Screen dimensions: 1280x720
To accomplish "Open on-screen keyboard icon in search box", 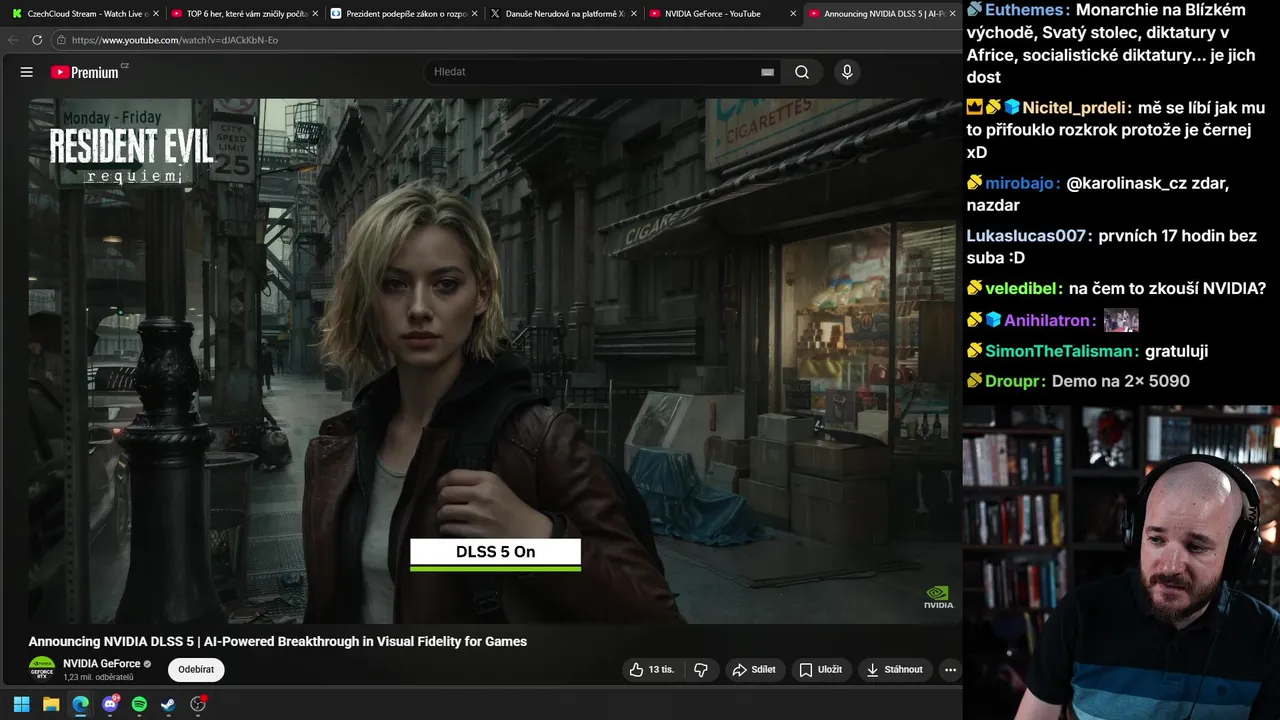I will tap(767, 72).
